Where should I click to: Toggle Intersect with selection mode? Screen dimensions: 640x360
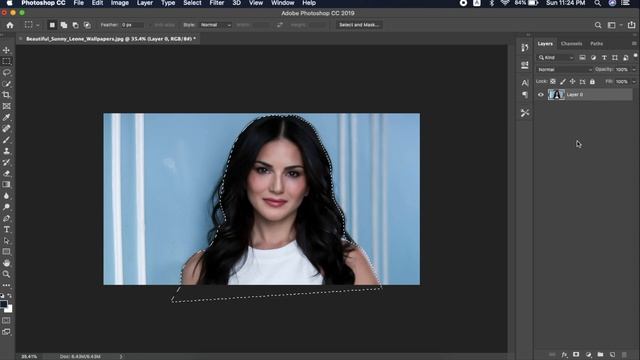click(x=87, y=25)
